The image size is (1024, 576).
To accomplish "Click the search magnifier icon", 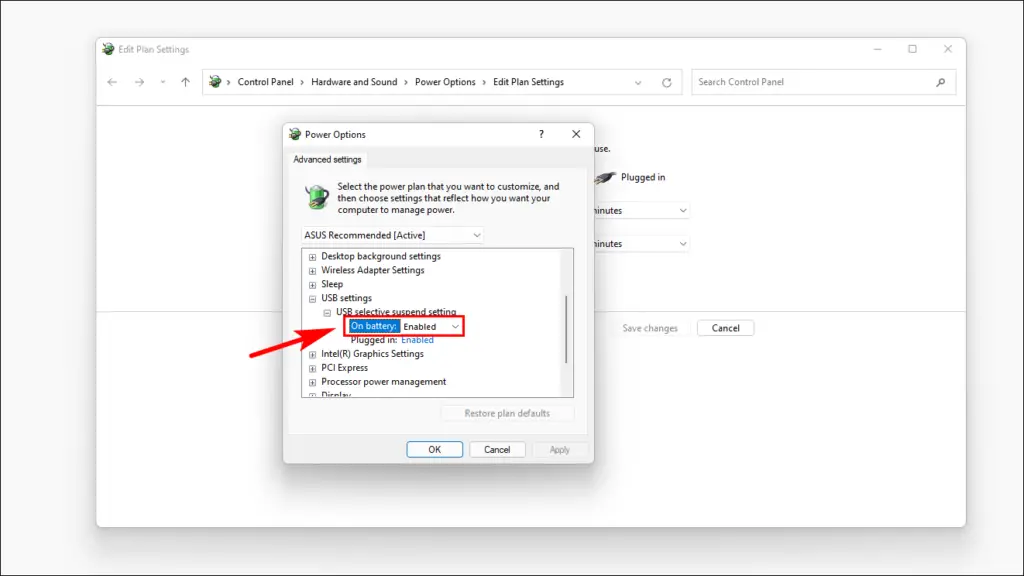I will (x=940, y=82).
